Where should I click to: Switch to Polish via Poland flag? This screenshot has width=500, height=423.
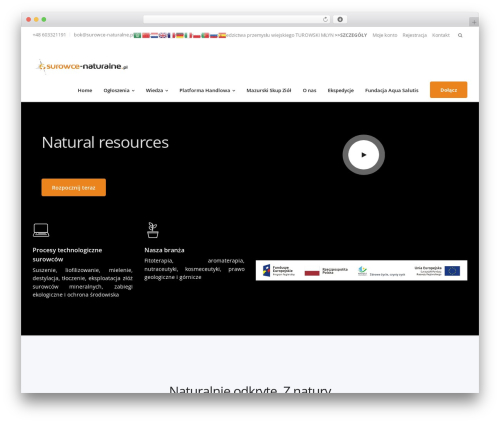(x=197, y=35)
